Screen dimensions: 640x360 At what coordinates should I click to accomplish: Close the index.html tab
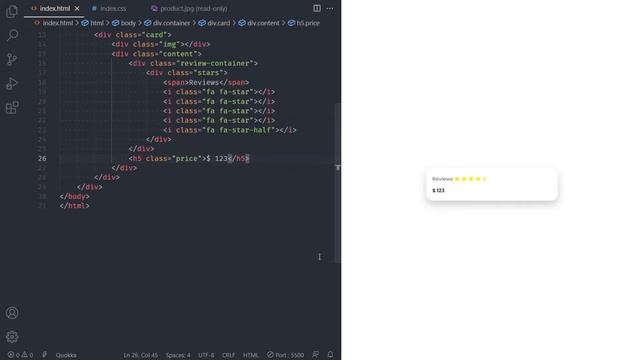pyautogui.click(x=77, y=9)
